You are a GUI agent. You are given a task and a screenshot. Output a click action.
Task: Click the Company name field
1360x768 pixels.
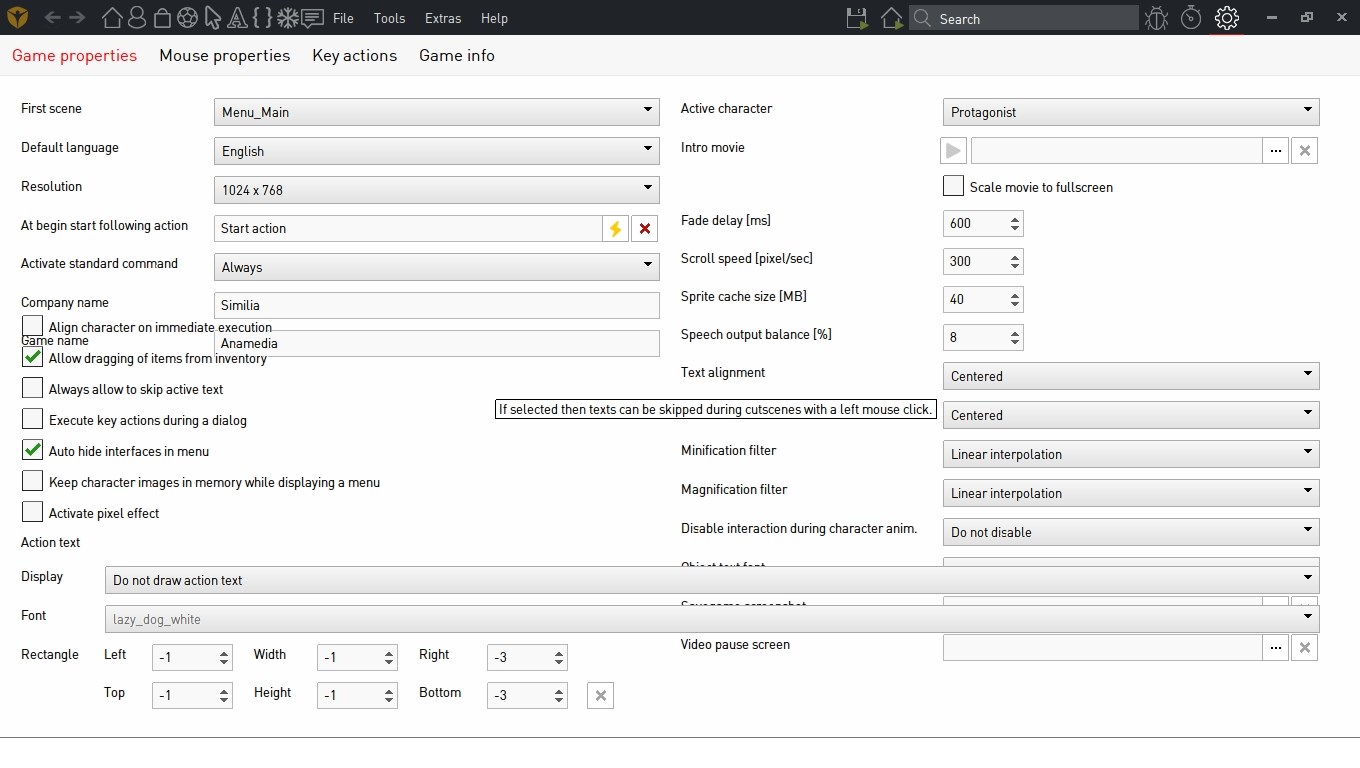[437, 305]
